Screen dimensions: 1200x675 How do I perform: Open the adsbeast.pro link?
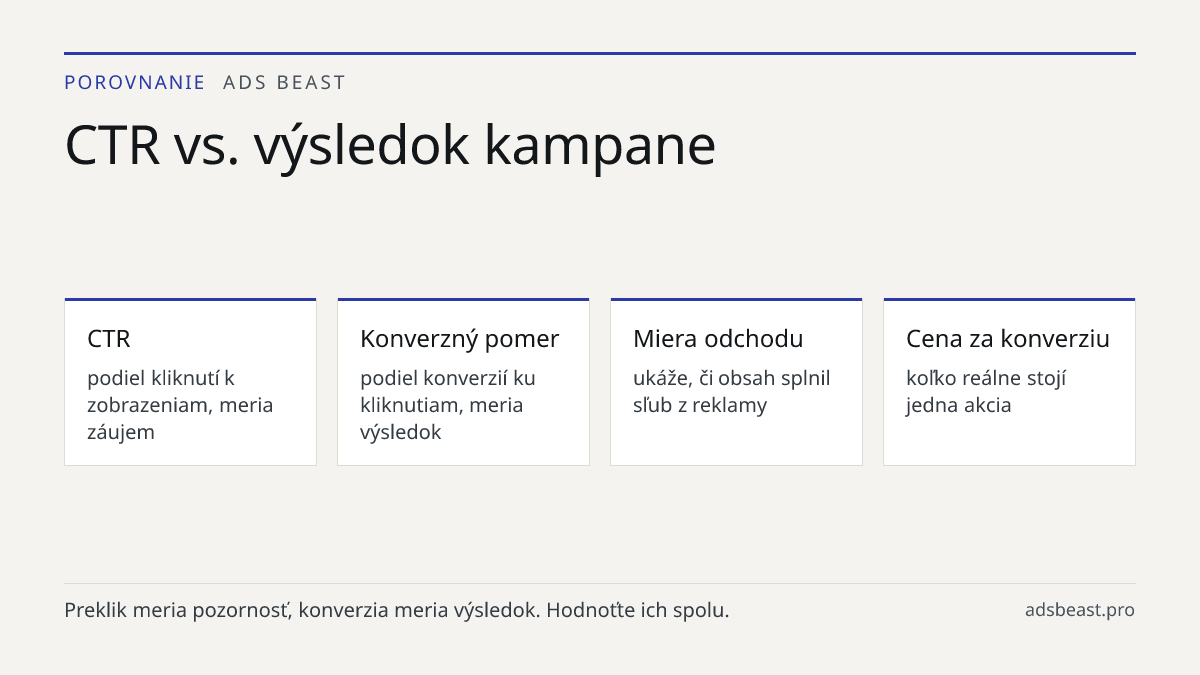point(1080,610)
